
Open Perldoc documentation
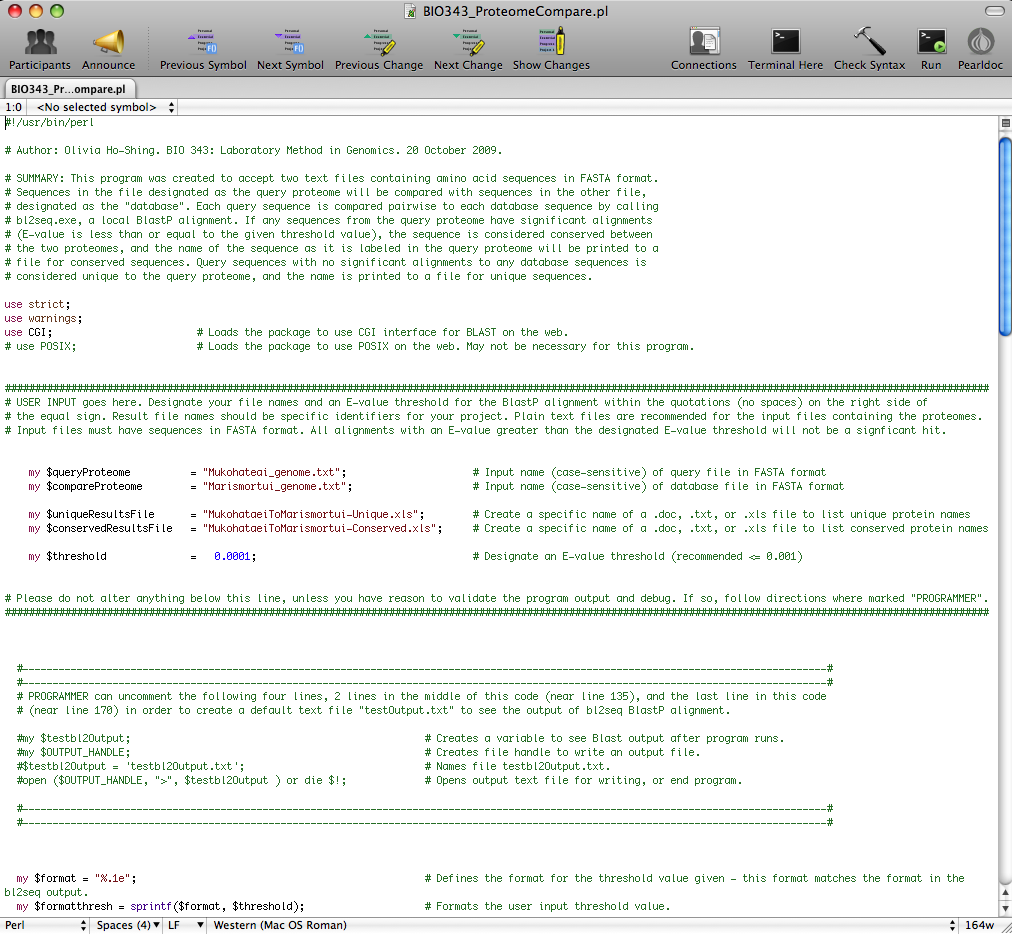pyautogui.click(x=980, y=49)
